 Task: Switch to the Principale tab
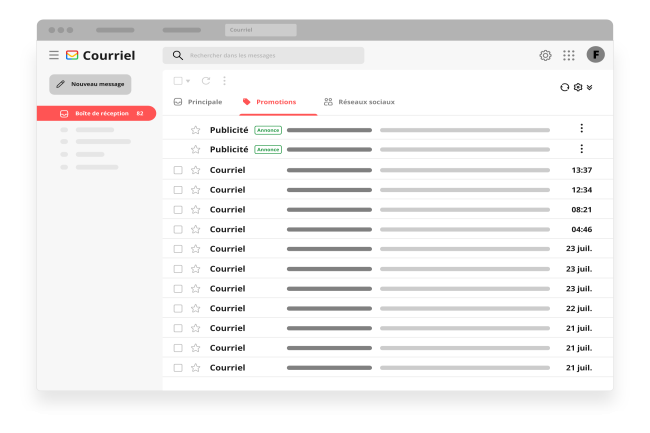tap(198, 102)
